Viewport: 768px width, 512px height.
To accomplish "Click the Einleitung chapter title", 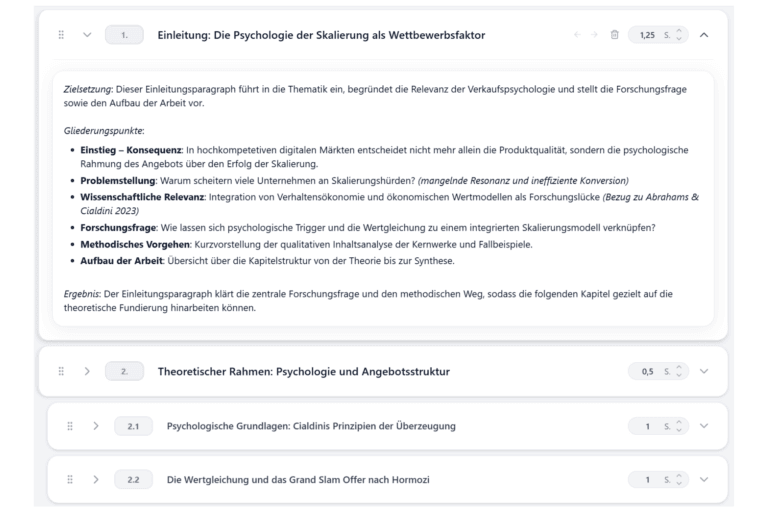I will pos(321,35).
